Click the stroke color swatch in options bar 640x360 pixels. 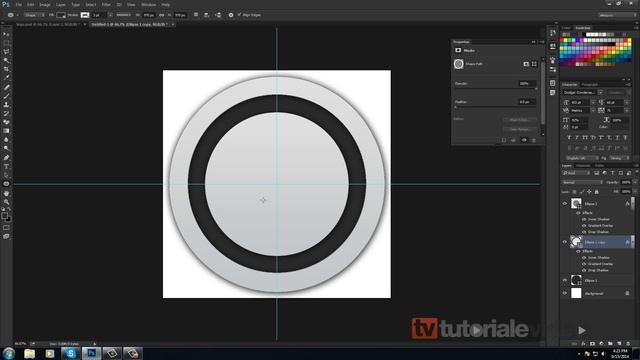pos(84,15)
